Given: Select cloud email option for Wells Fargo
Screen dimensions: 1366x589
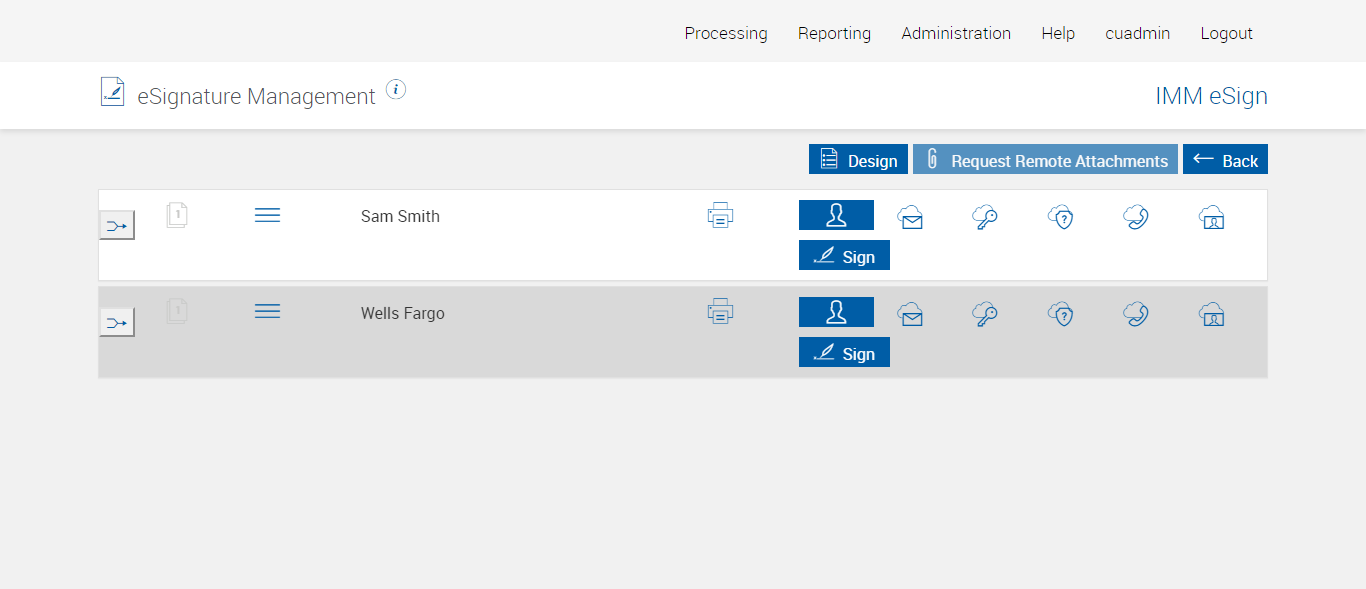Looking at the screenshot, I should (x=910, y=314).
